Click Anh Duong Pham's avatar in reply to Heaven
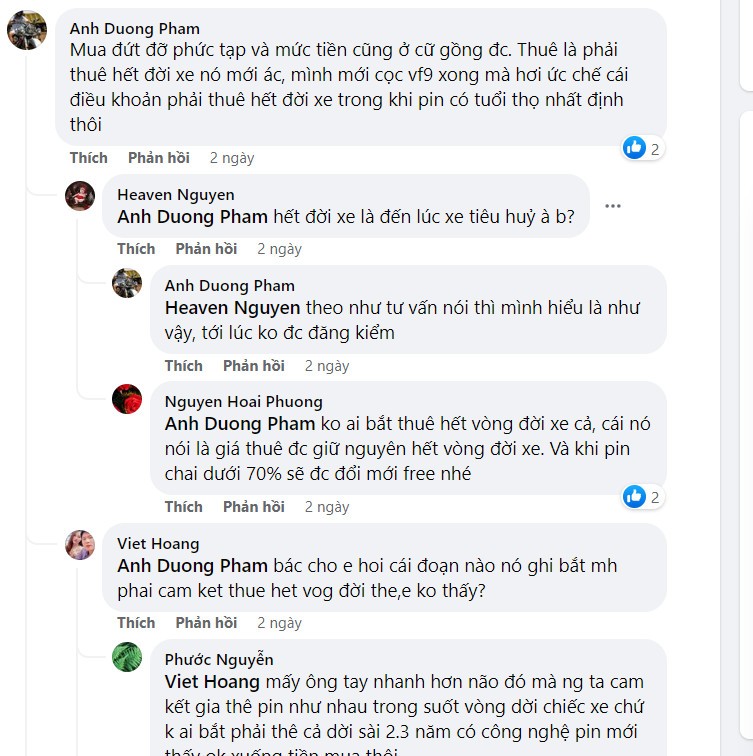Viewport: 753px width, 756px height. pyautogui.click(x=127, y=284)
